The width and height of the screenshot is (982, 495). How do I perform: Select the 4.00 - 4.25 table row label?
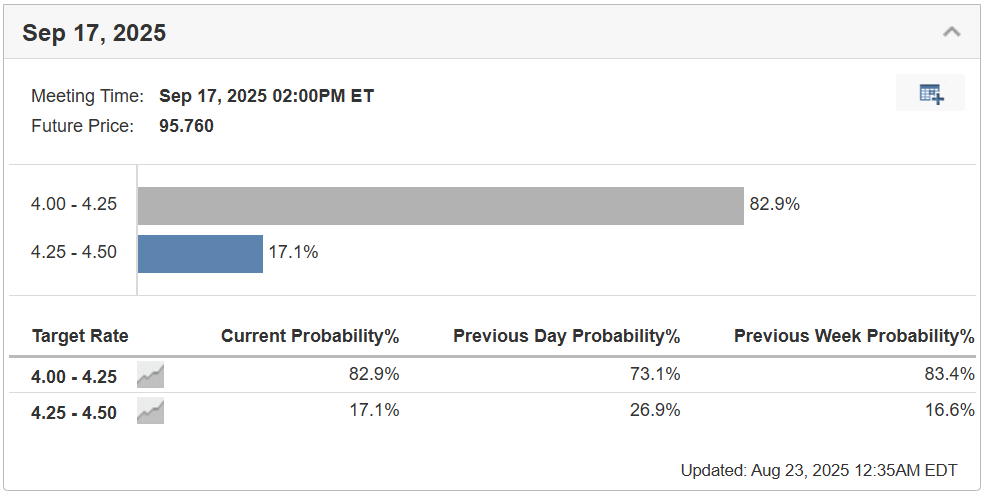pos(74,377)
